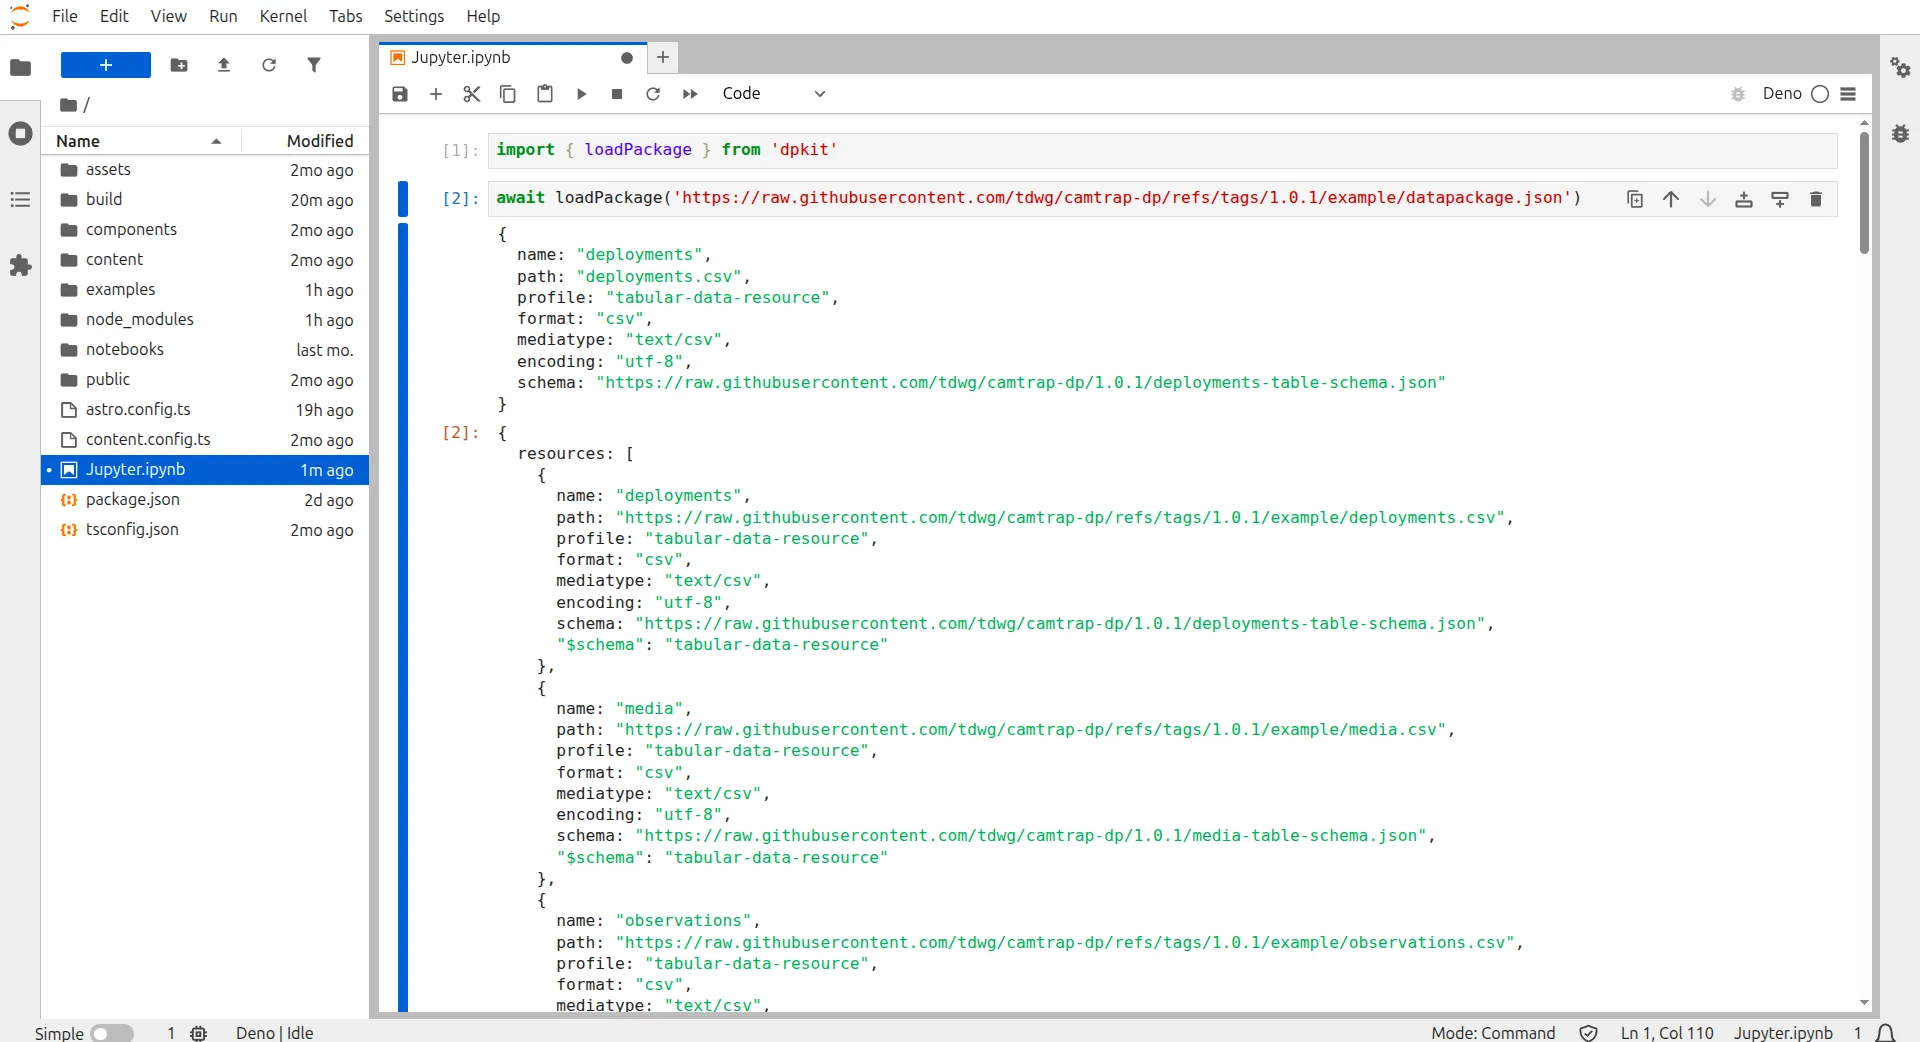Open the file browser filter toggle
This screenshot has height=1042, width=1920.
click(x=314, y=64)
